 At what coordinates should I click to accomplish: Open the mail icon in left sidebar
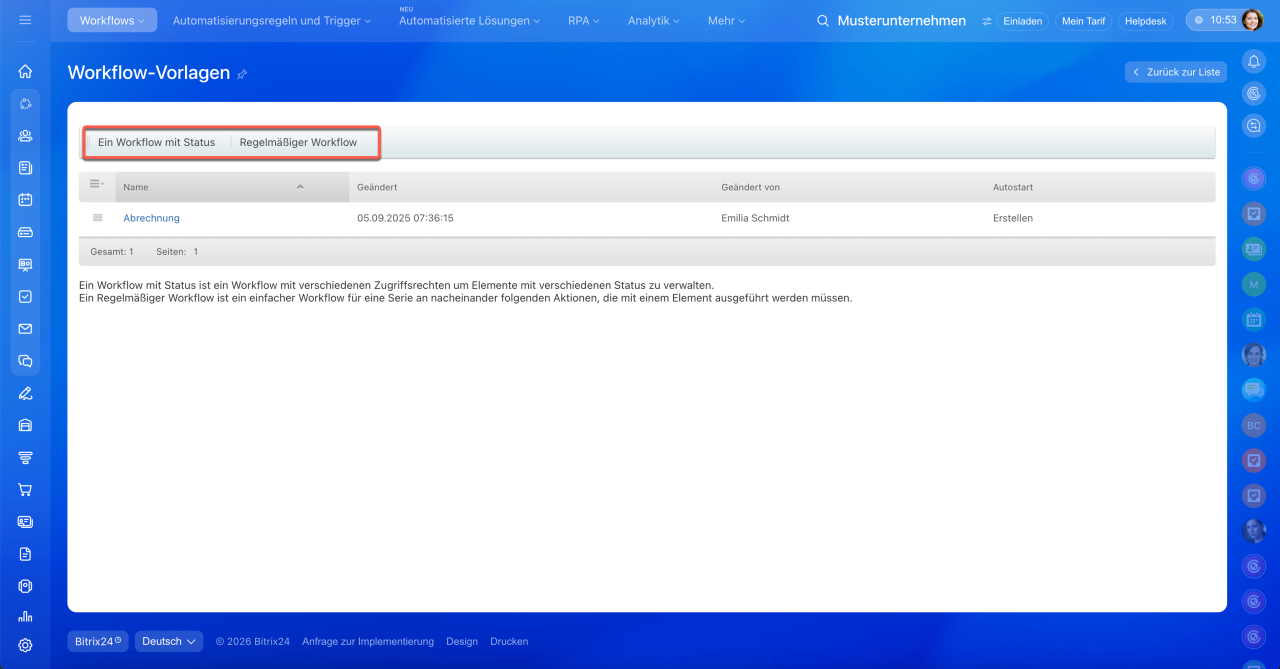point(25,329)
